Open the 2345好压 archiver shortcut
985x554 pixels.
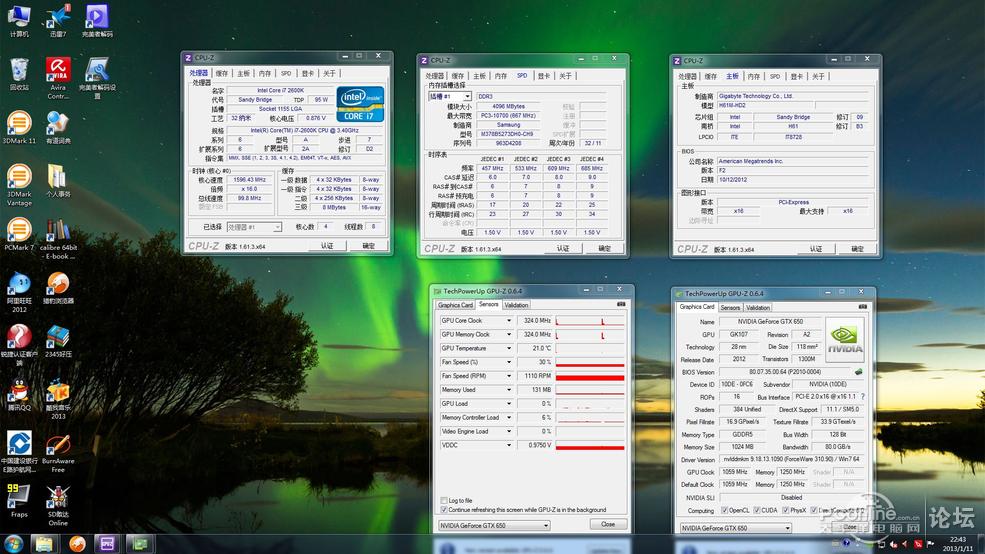[58, 340]
